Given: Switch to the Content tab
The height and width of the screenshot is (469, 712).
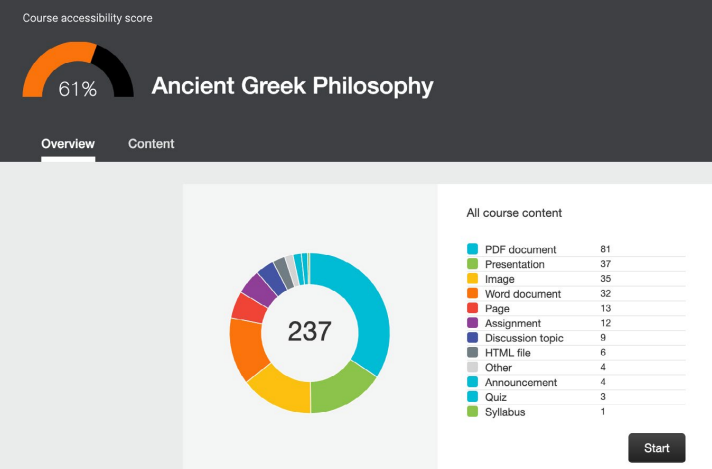Looking at the screenshot, I should click(x=151, y=144).
